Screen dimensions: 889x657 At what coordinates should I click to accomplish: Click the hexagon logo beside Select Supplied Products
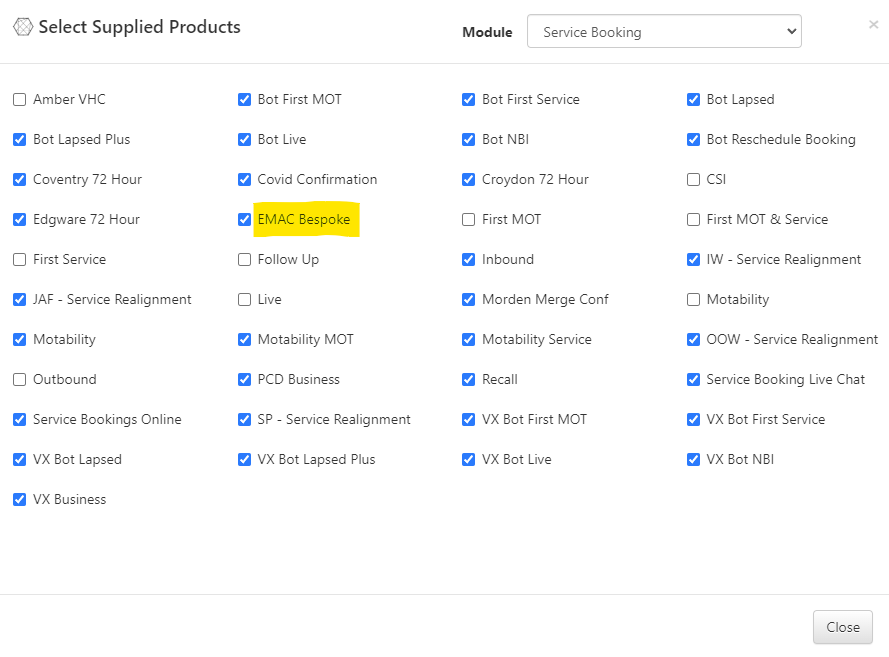point(23,27)
